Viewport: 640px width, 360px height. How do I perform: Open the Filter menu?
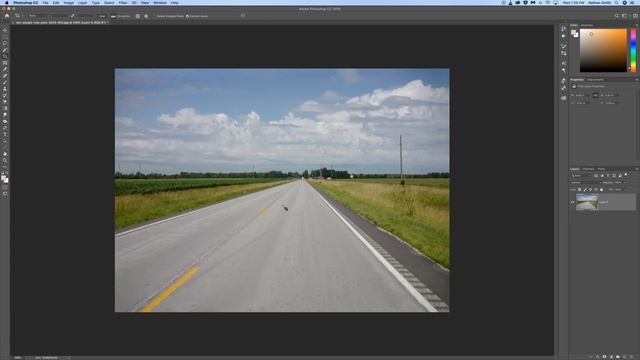click(123, 2)
